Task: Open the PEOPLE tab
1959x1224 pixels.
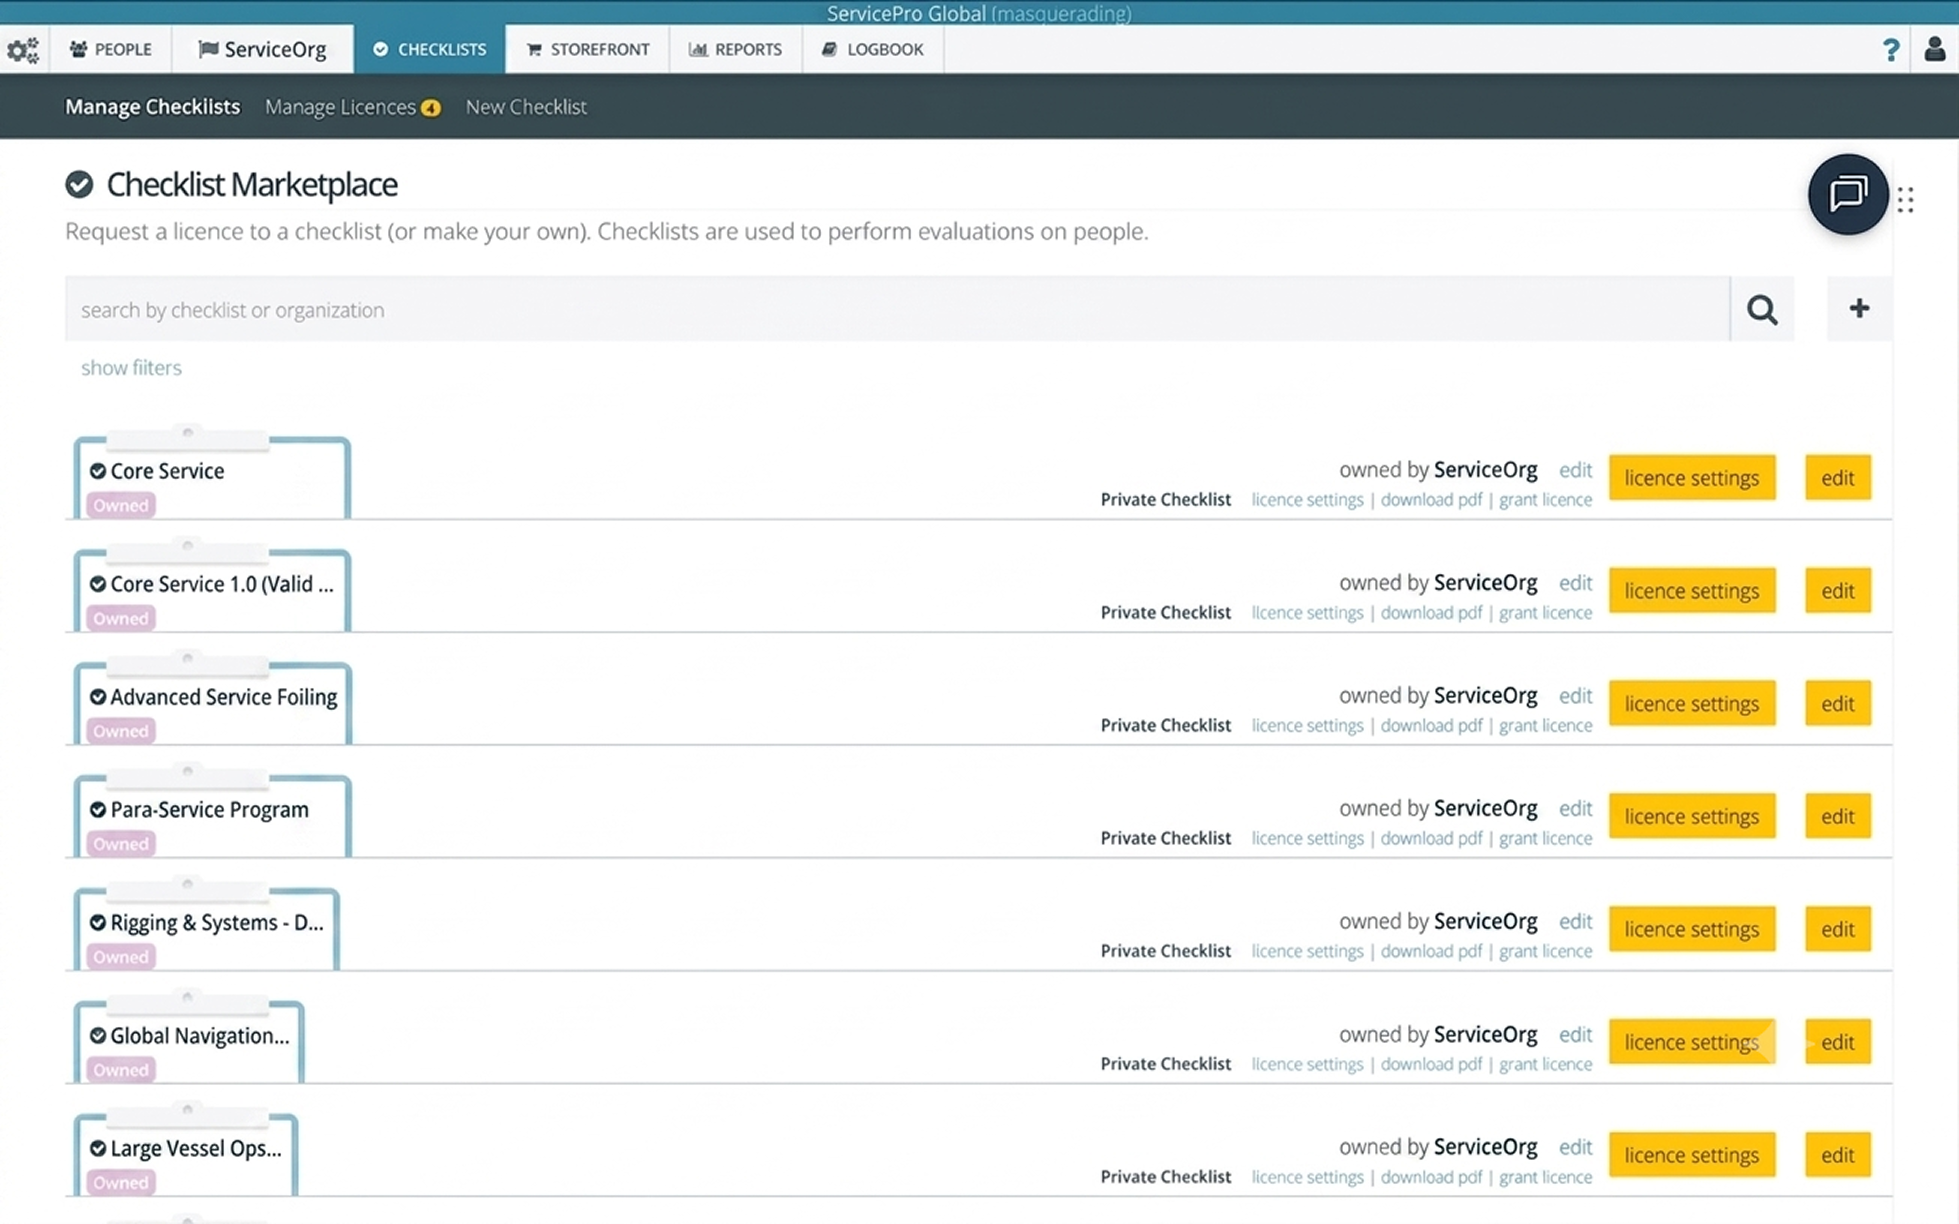Action: (110, 49)
